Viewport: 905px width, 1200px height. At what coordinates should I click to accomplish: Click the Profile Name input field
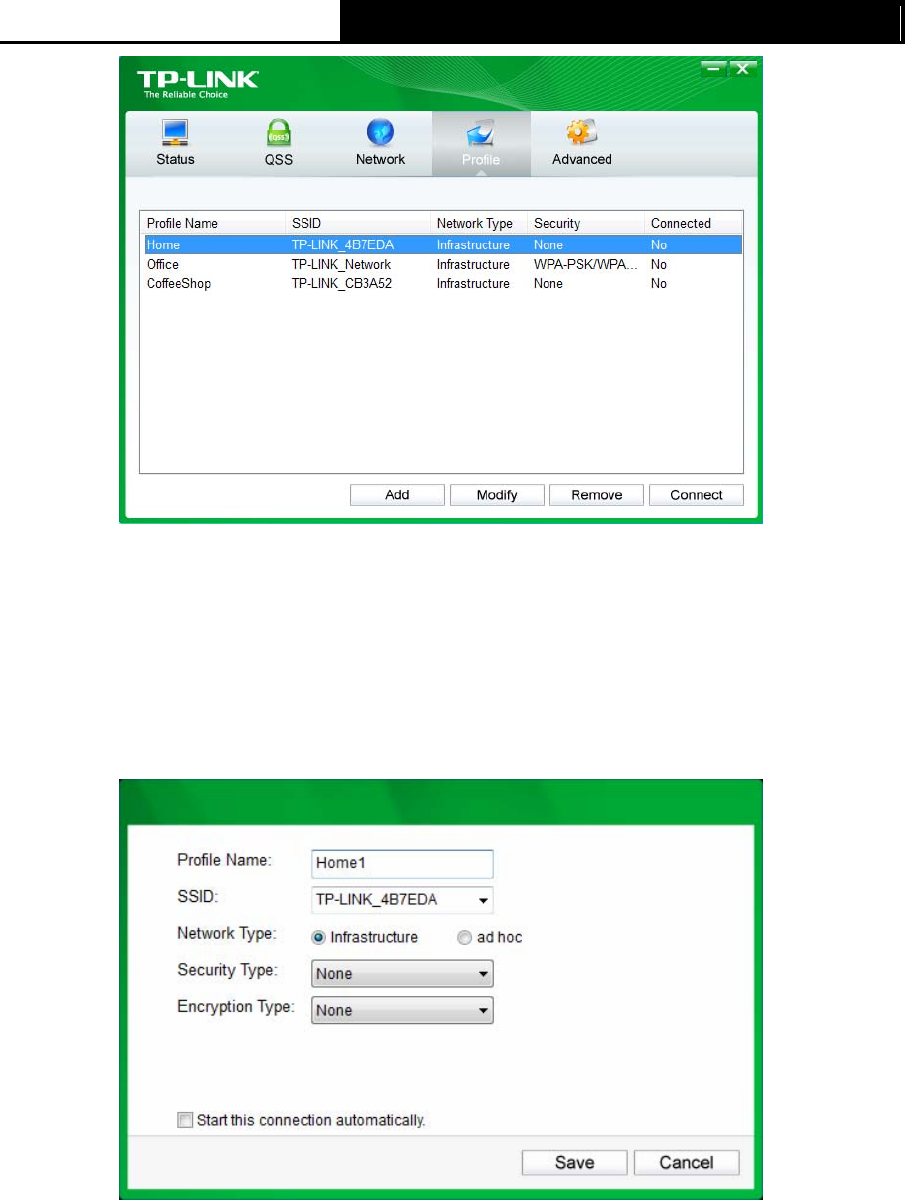[x=403, y=864]
